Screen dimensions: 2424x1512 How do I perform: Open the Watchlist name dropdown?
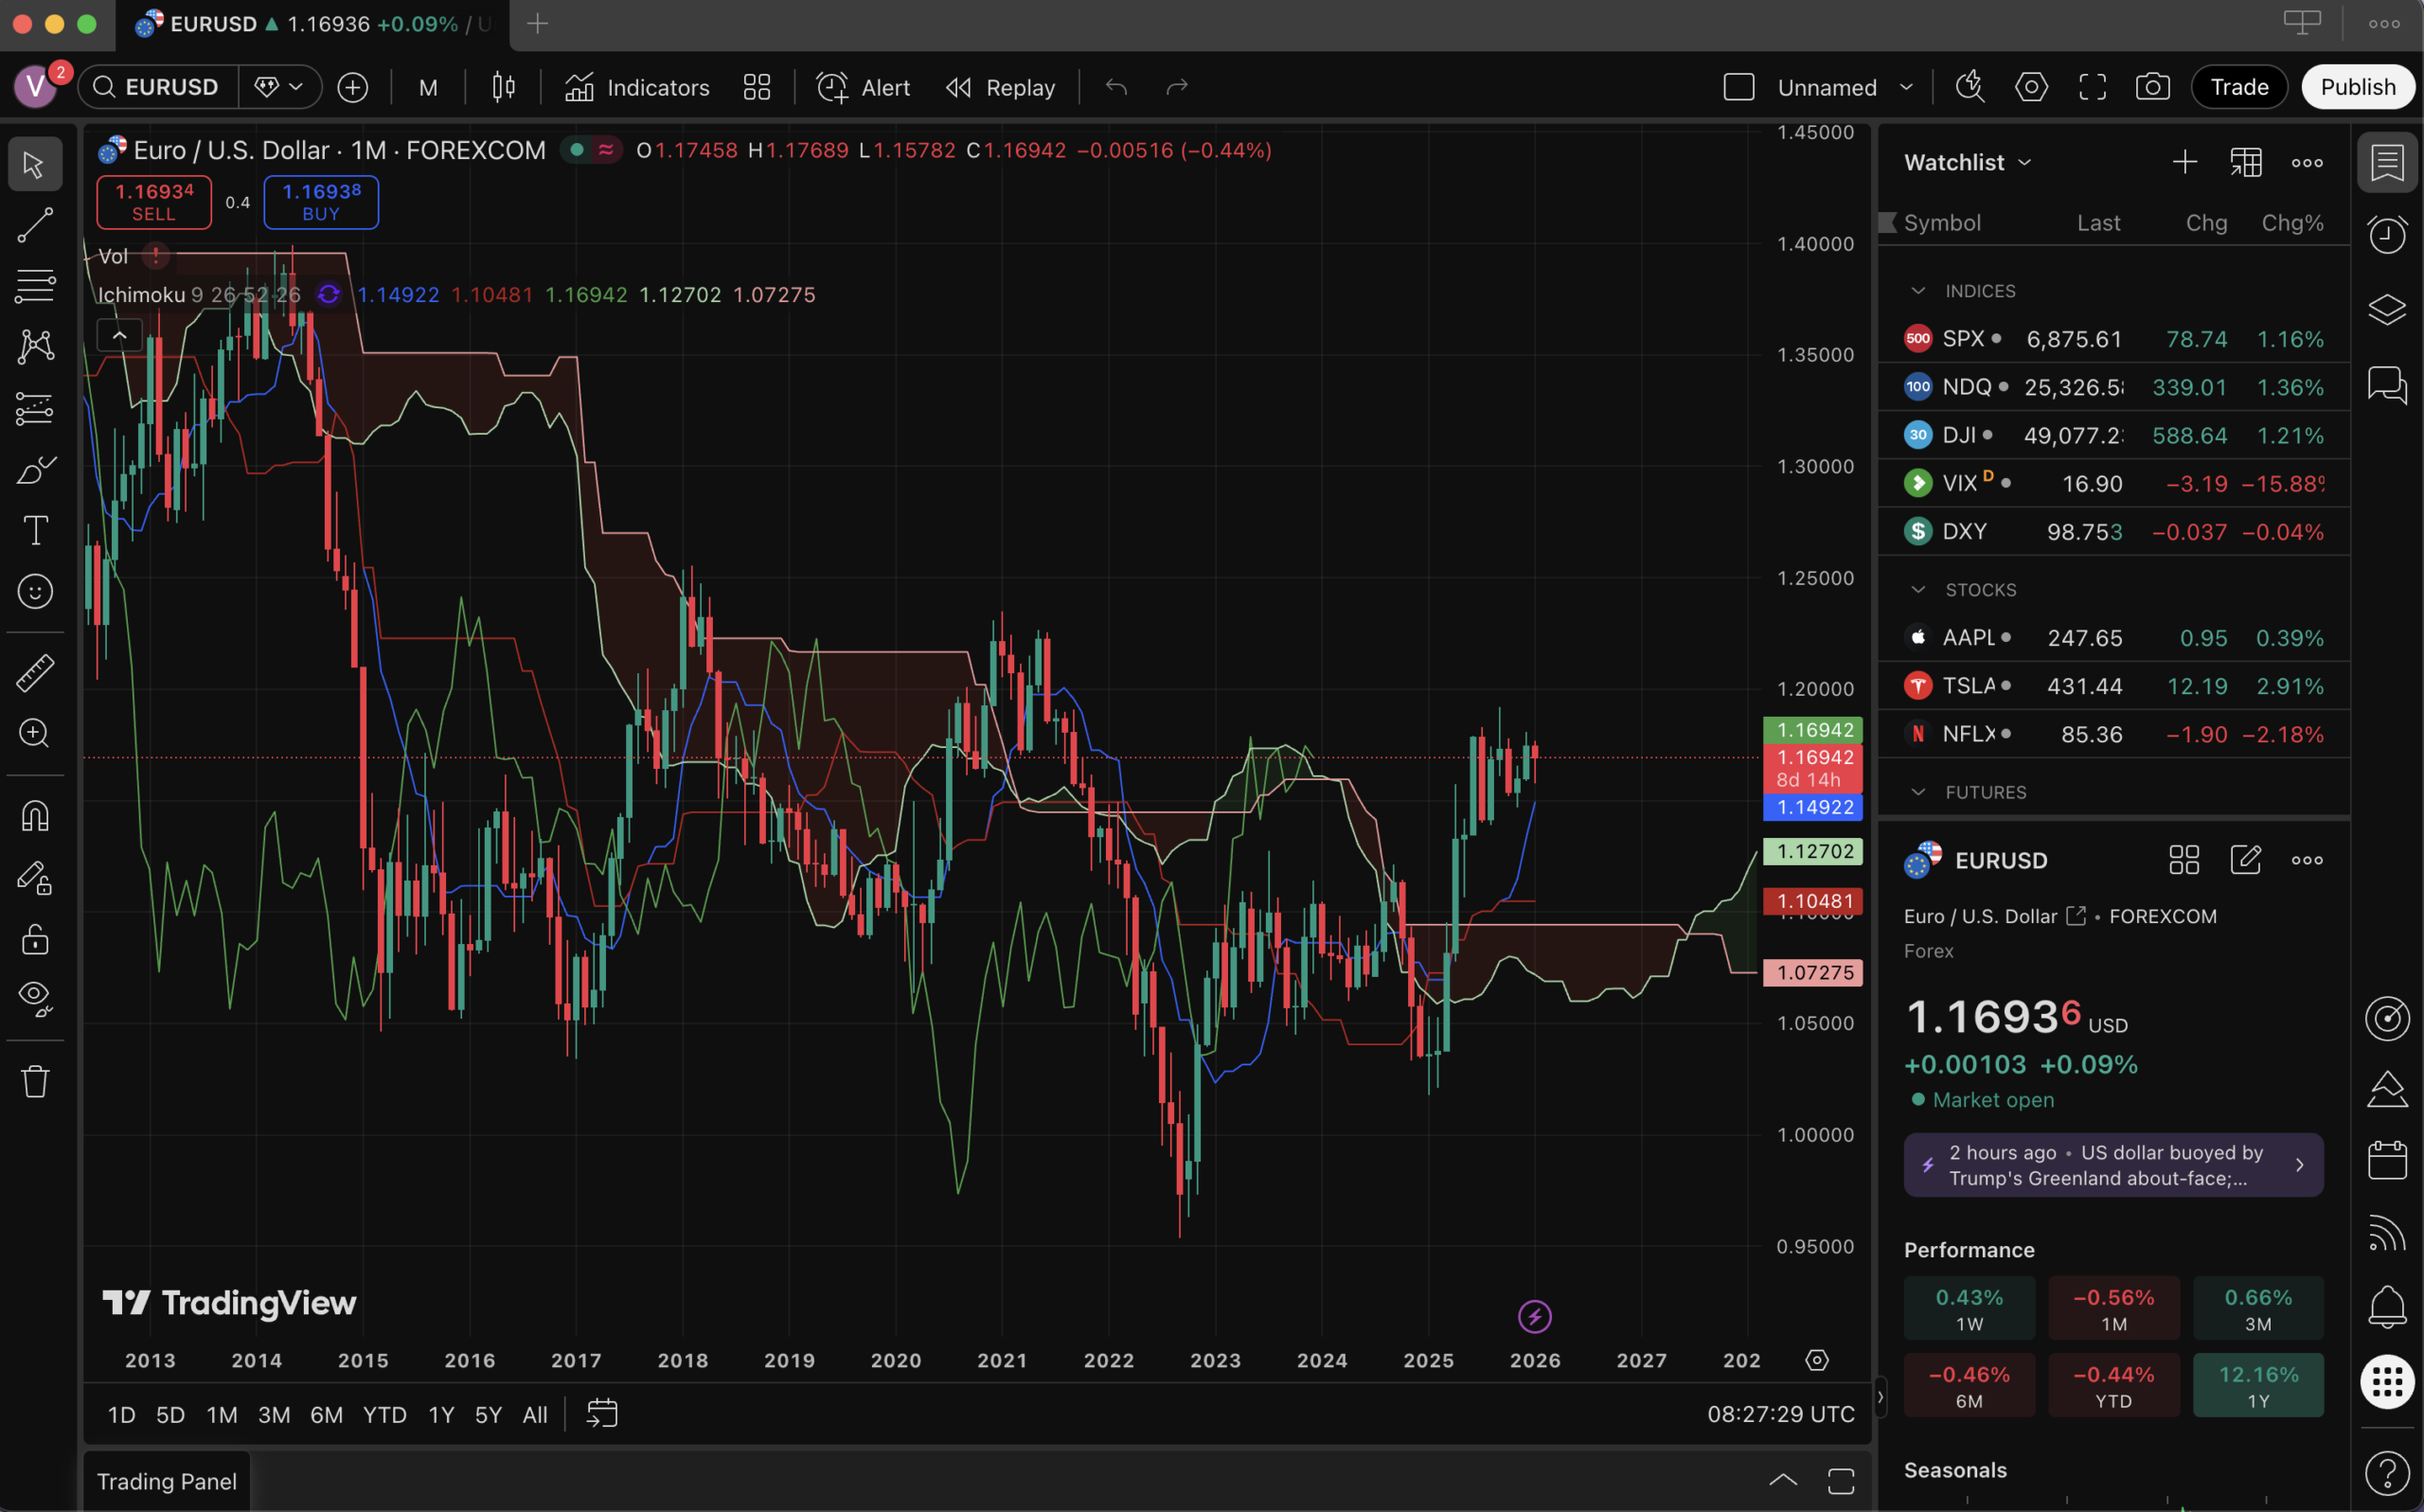pos(1967,162)
